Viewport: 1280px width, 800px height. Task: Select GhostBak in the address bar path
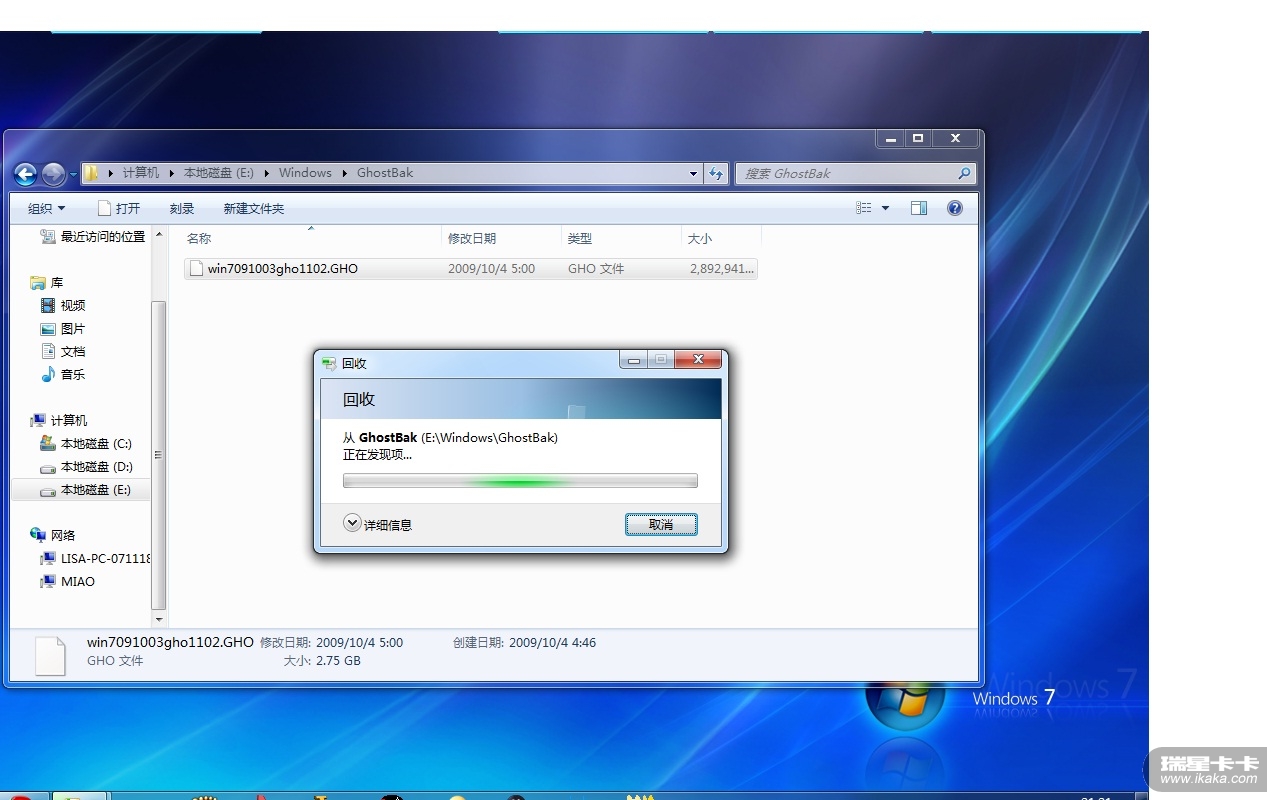[385, 173]
